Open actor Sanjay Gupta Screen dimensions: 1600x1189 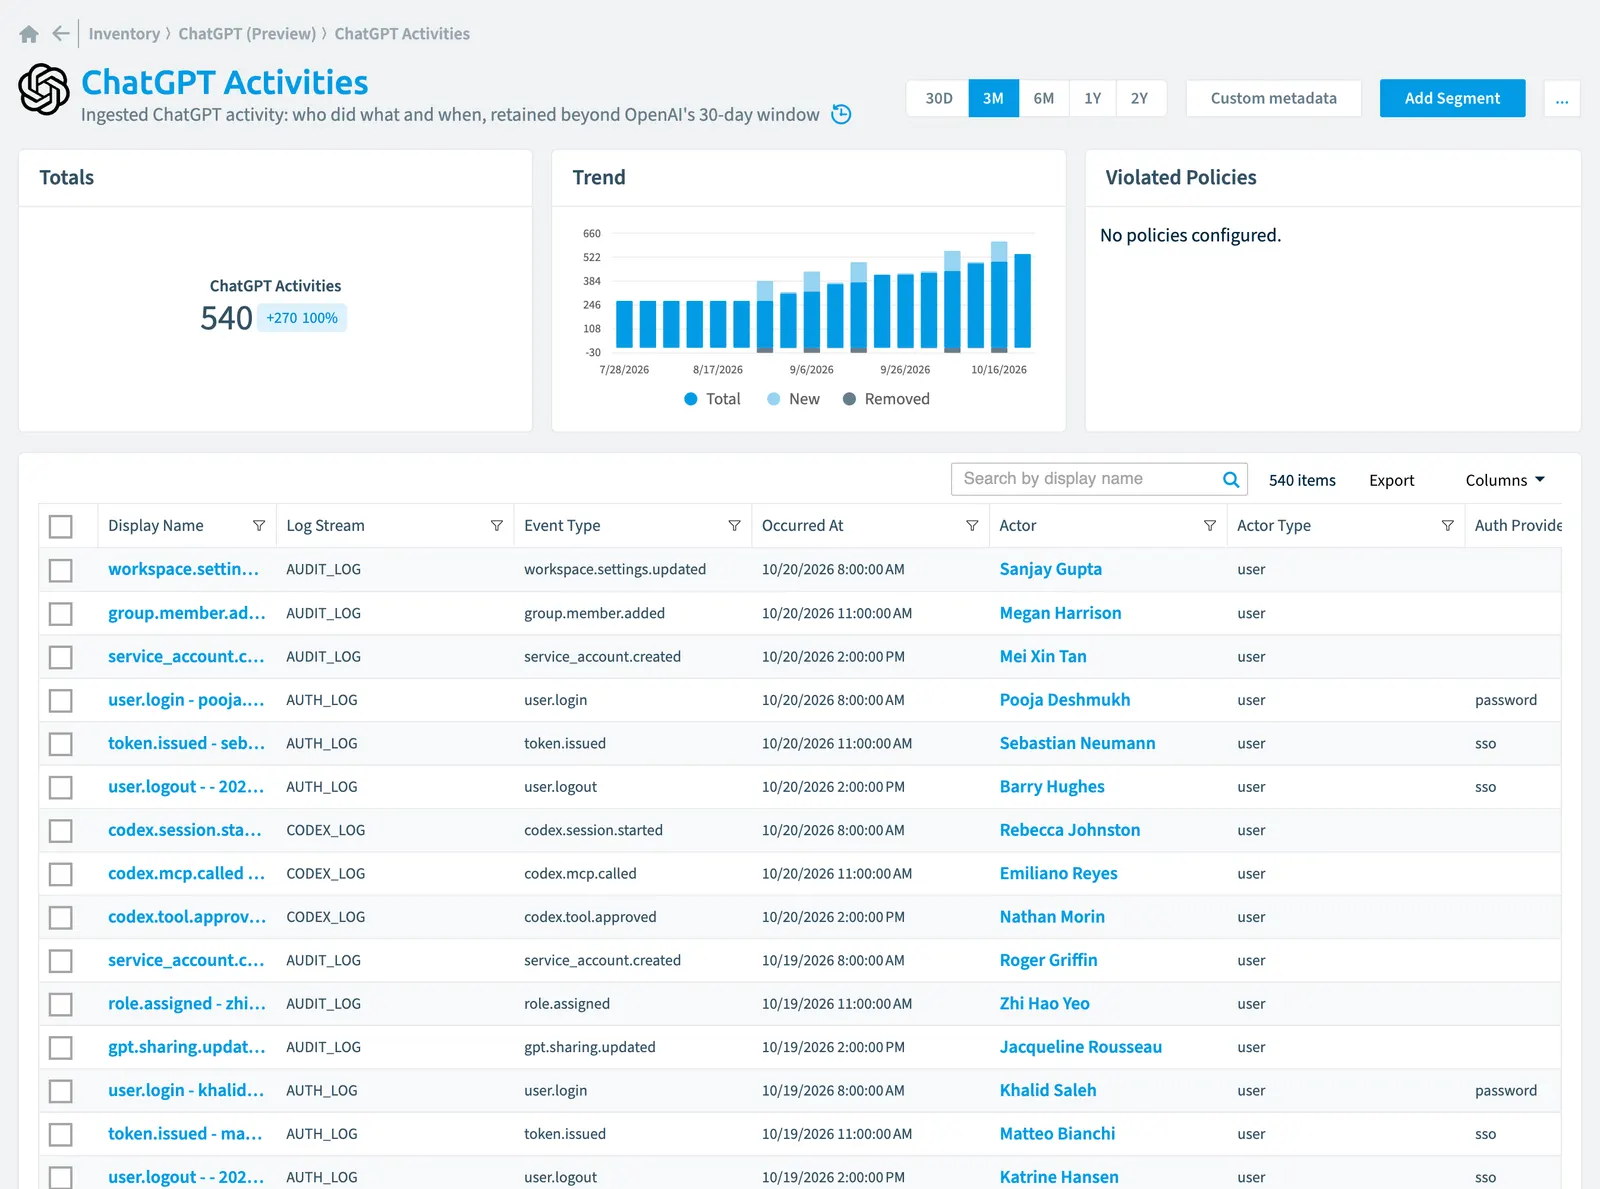1050,569
